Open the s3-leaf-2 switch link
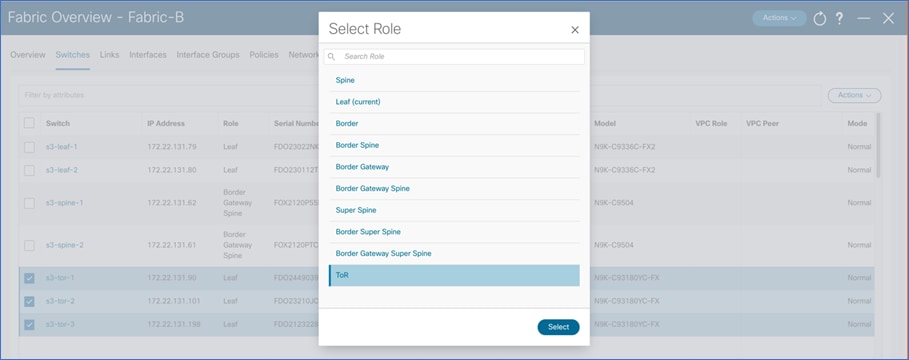Screen dimensions: 909x360 click(61, 170)
